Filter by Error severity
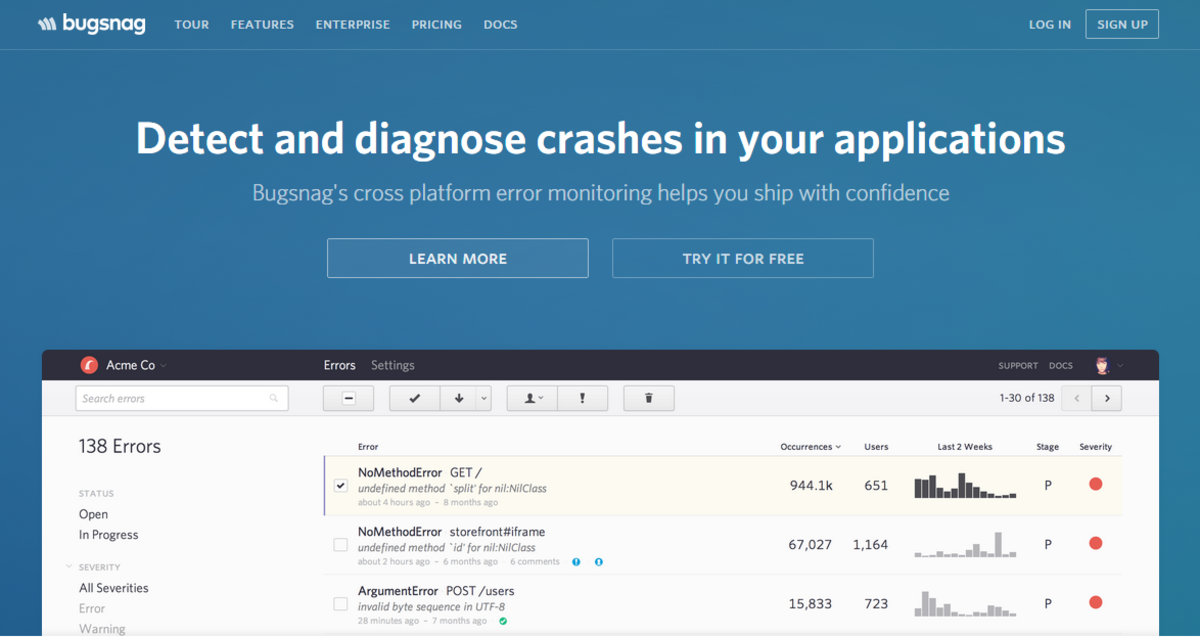The height and width of the screenshot is (637, 1200). point(92,608)
